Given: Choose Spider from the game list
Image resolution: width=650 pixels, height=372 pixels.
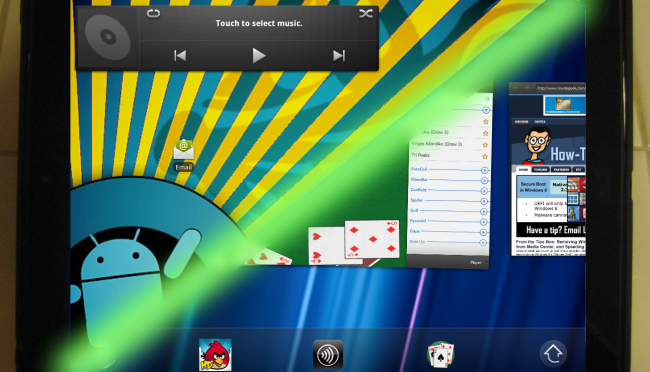Looking at the screenshot, I should click(416, 200).
